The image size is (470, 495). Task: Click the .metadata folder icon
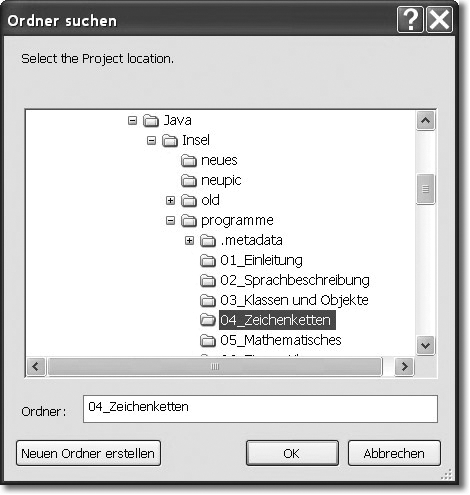[x=208, y=240]
